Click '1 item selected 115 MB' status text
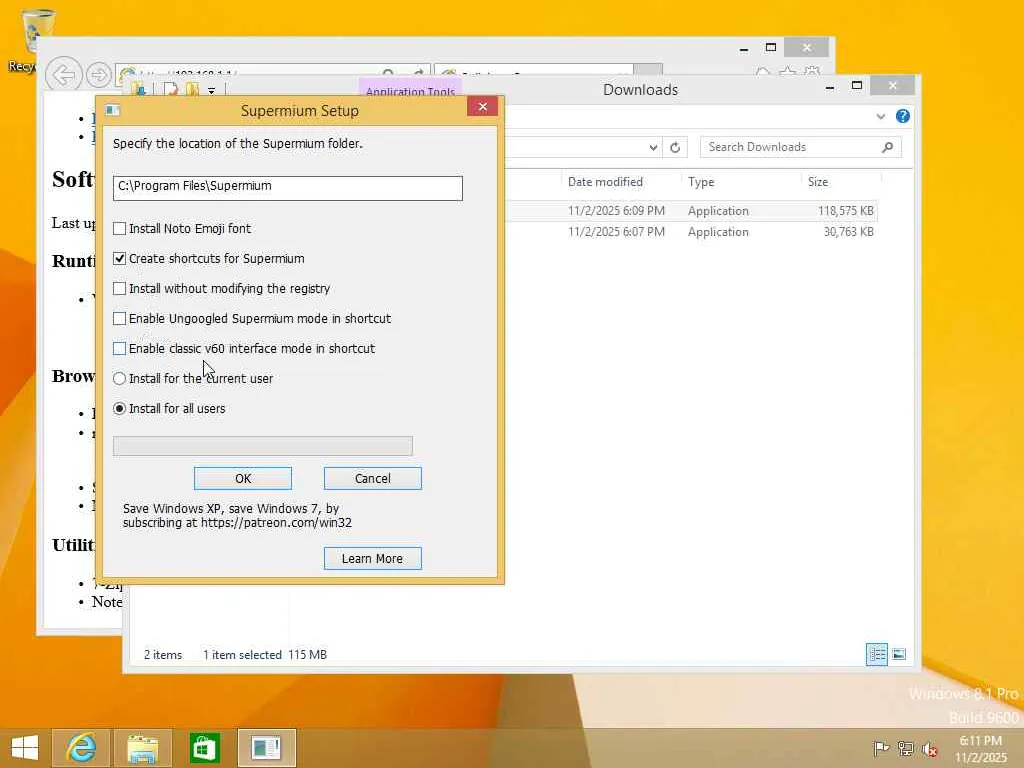 coord(264,655)
